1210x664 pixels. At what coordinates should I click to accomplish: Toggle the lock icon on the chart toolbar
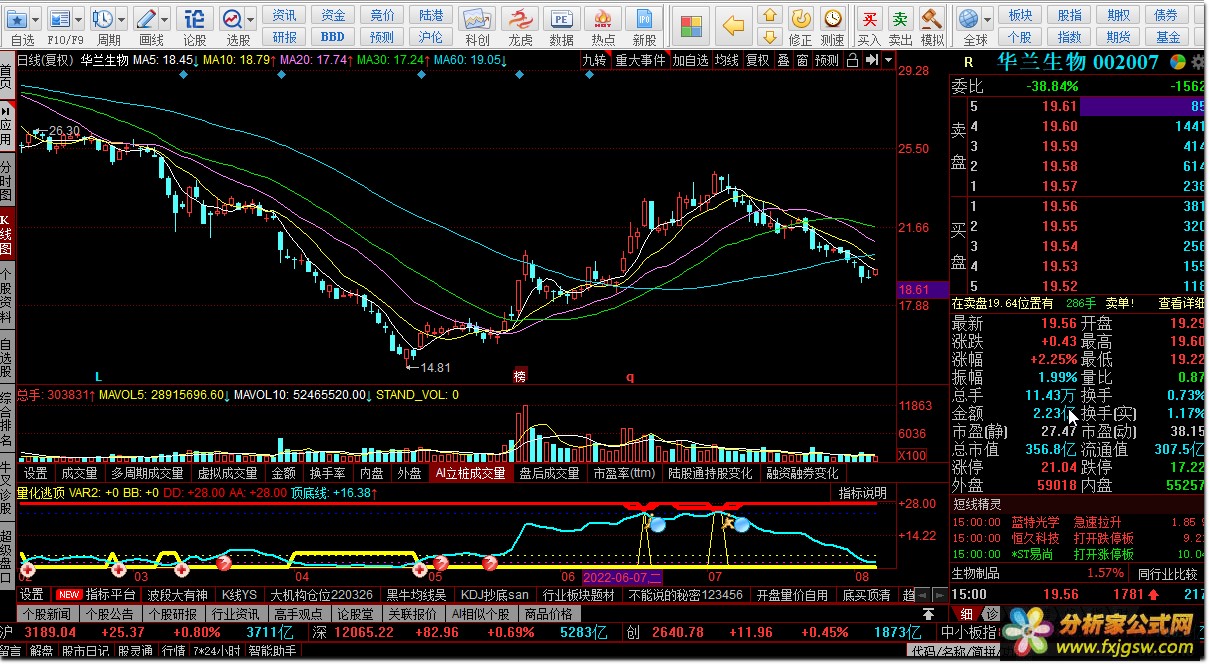[x=852, y=60]
